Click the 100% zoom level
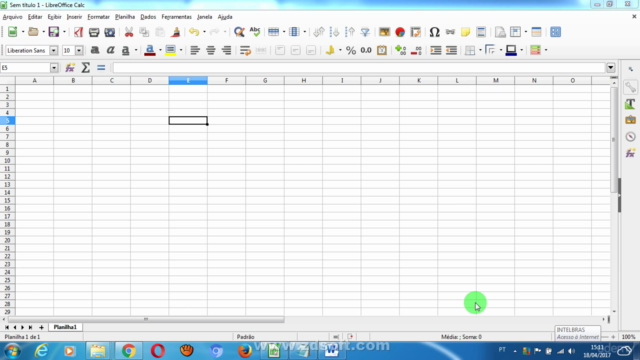This screenshot has height=360, width=640. 629,337
